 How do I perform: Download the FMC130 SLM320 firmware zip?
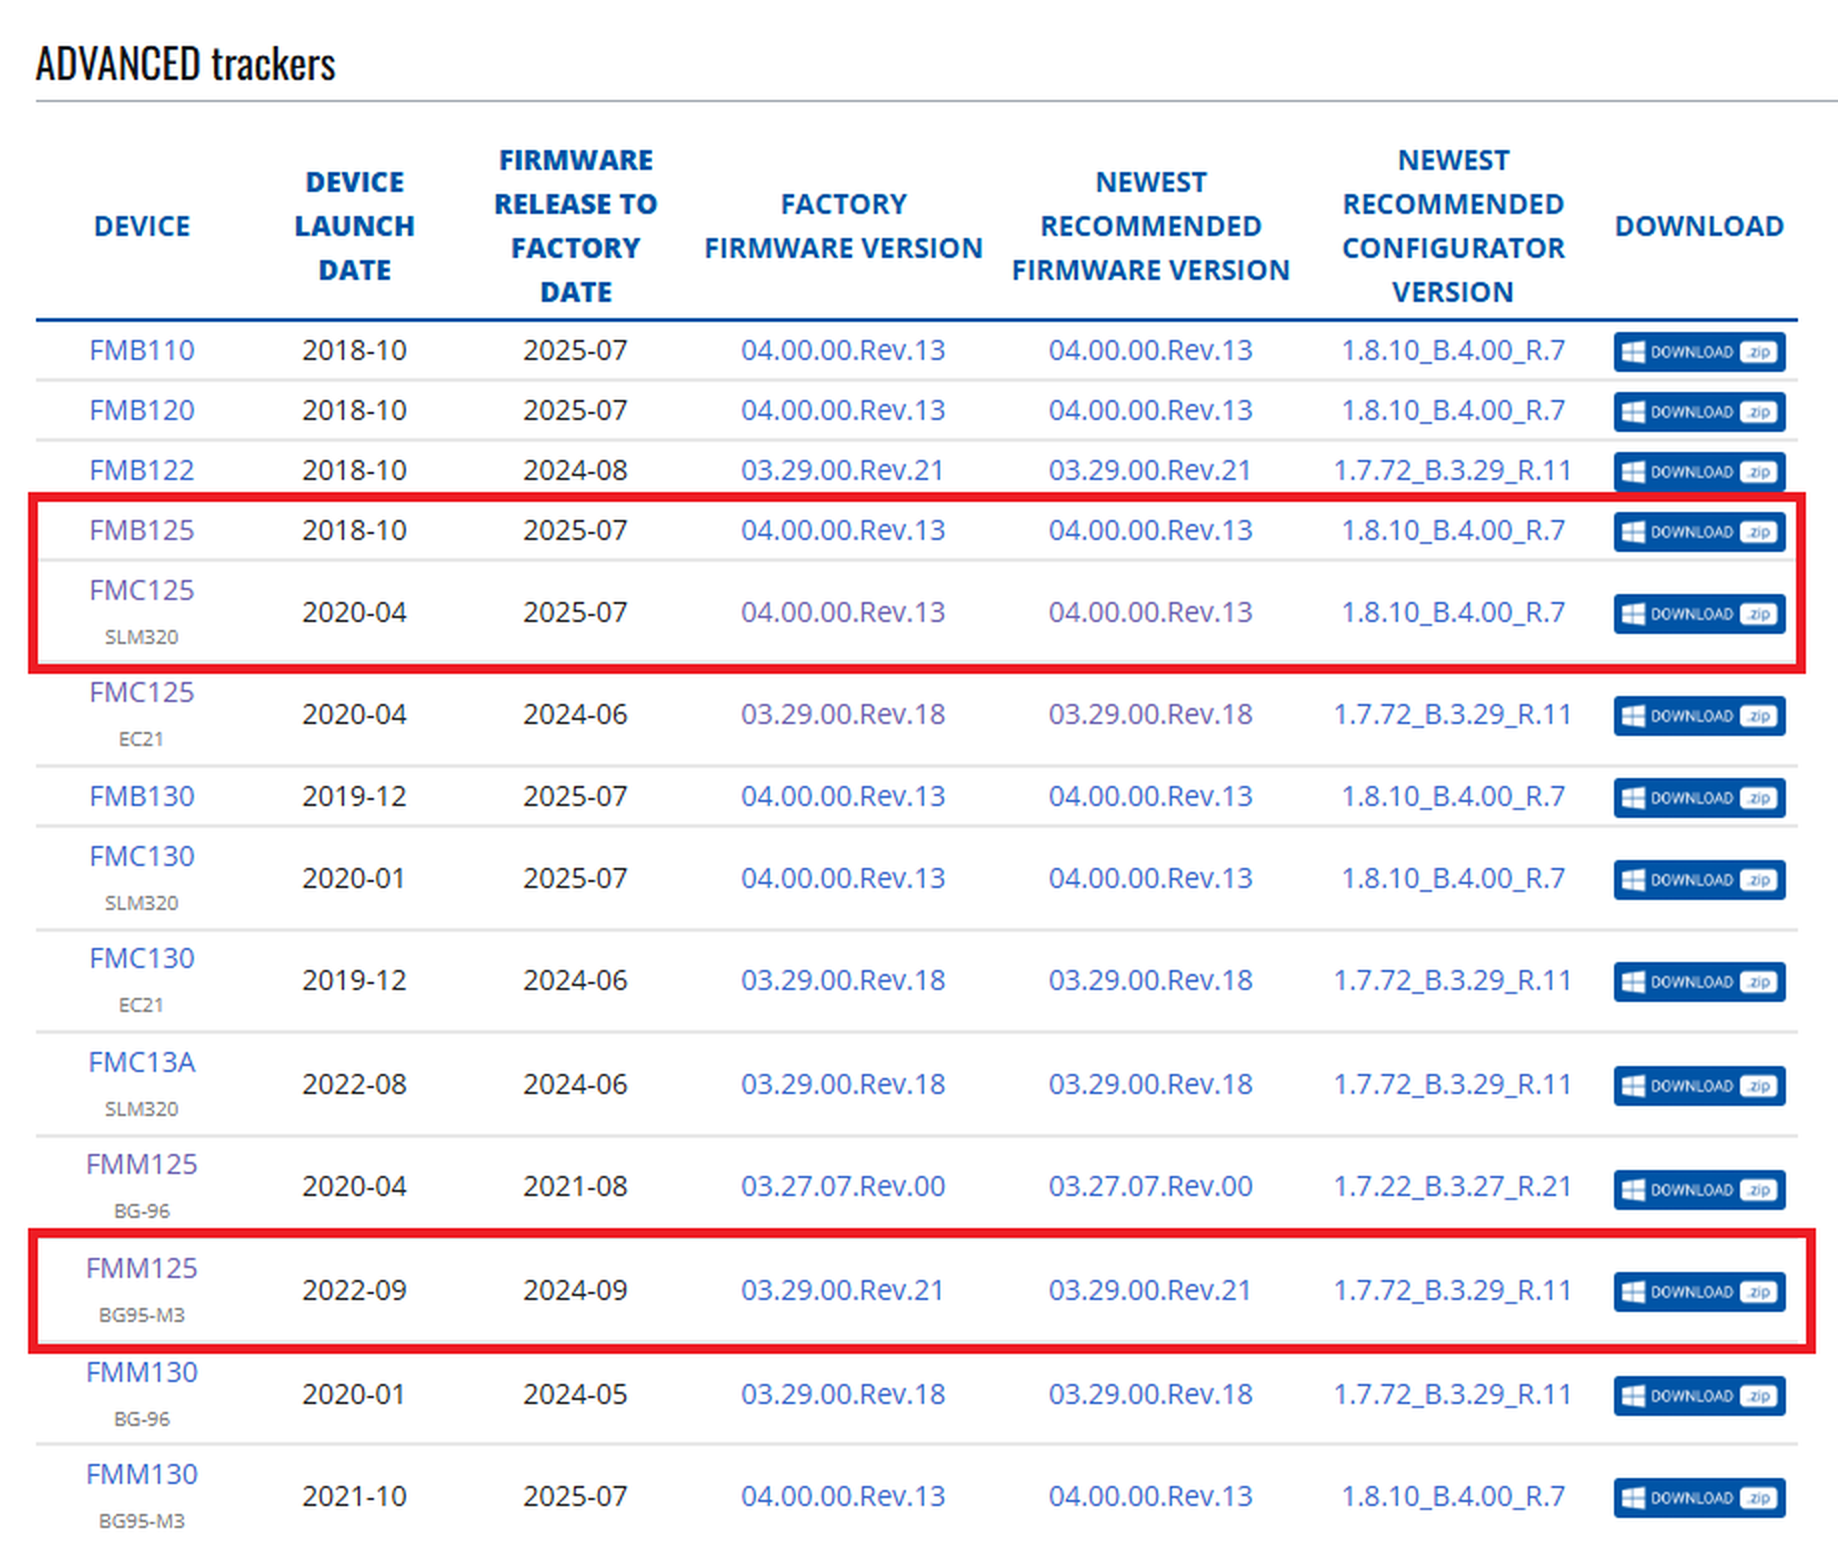[x=1699, y=880]
